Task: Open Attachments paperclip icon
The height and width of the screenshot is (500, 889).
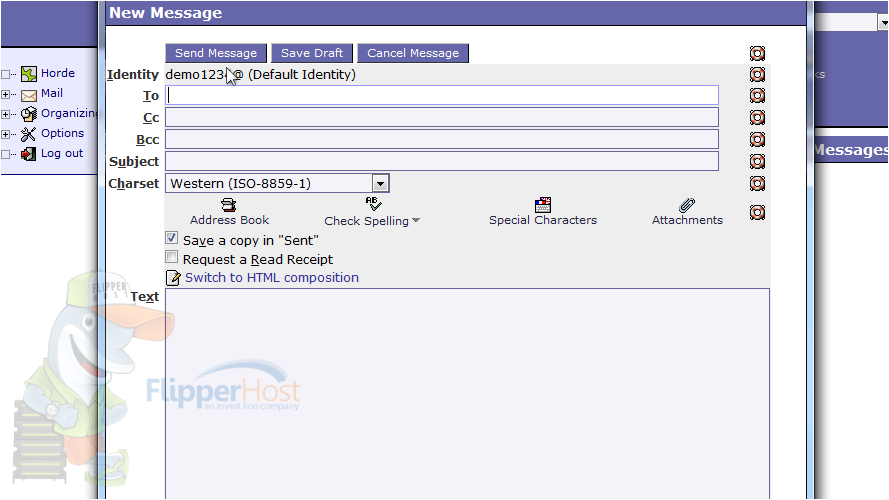Action: point(687,205)
